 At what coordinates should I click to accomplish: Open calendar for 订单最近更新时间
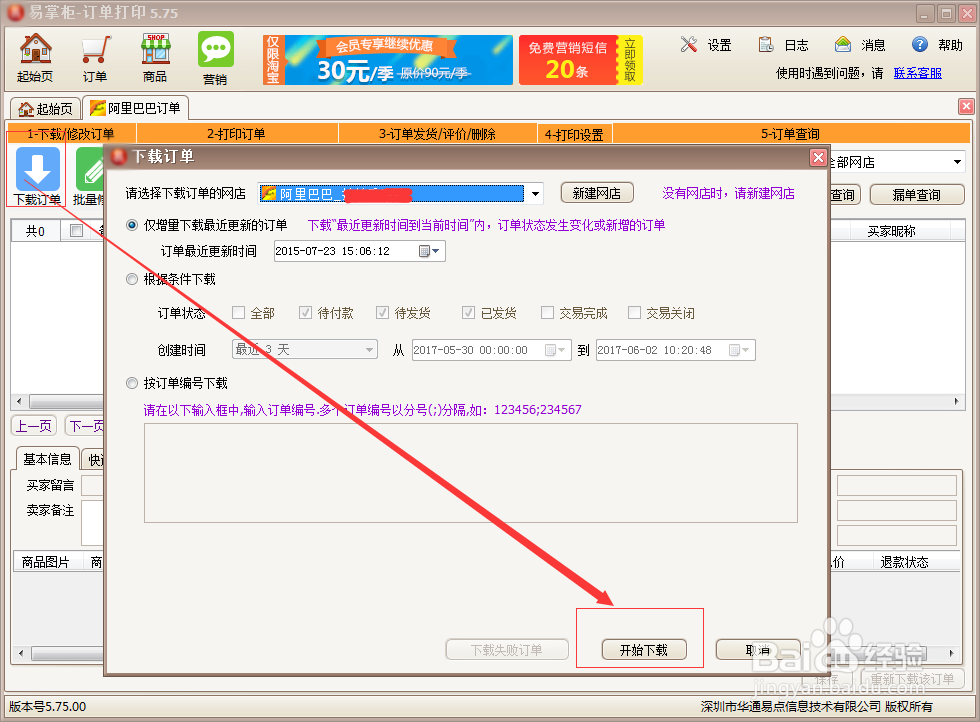[x=429, y=251]
